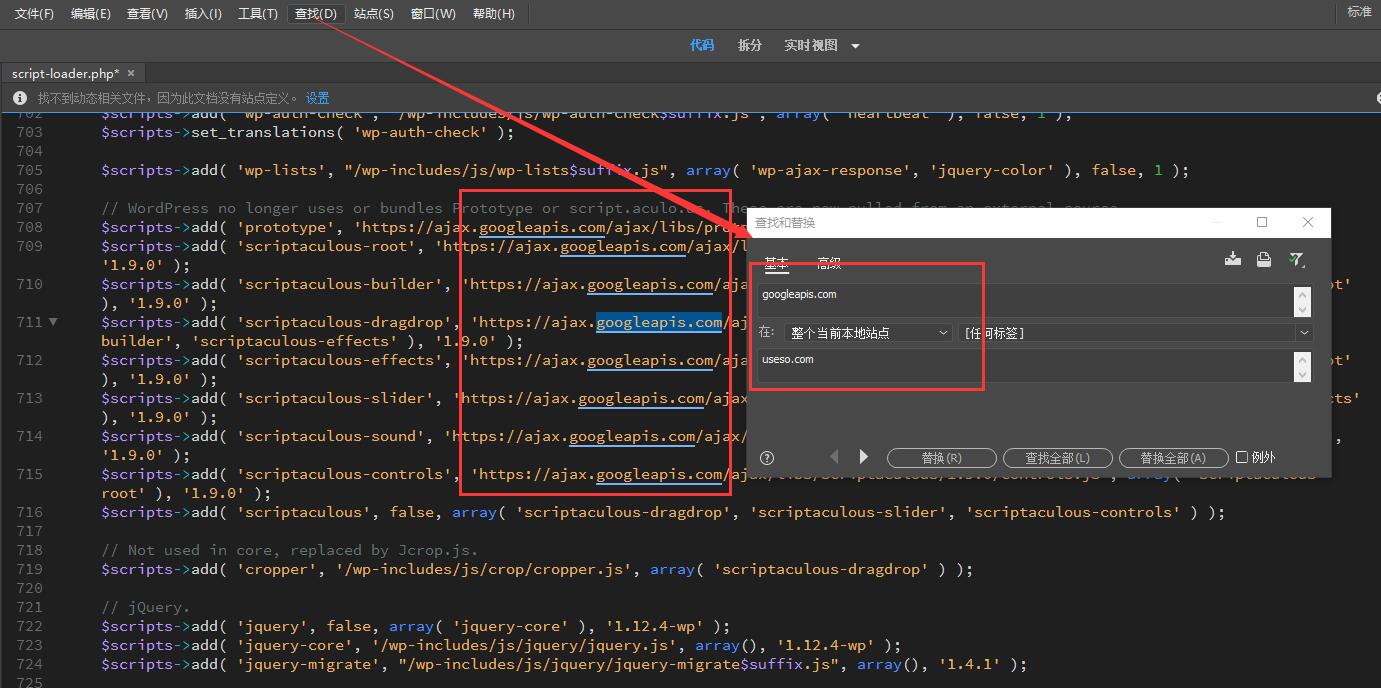Open the 基本 tab in find dialog
Image resolution: width=1381 pixels, height=688 pixels.
click(776, 263)
